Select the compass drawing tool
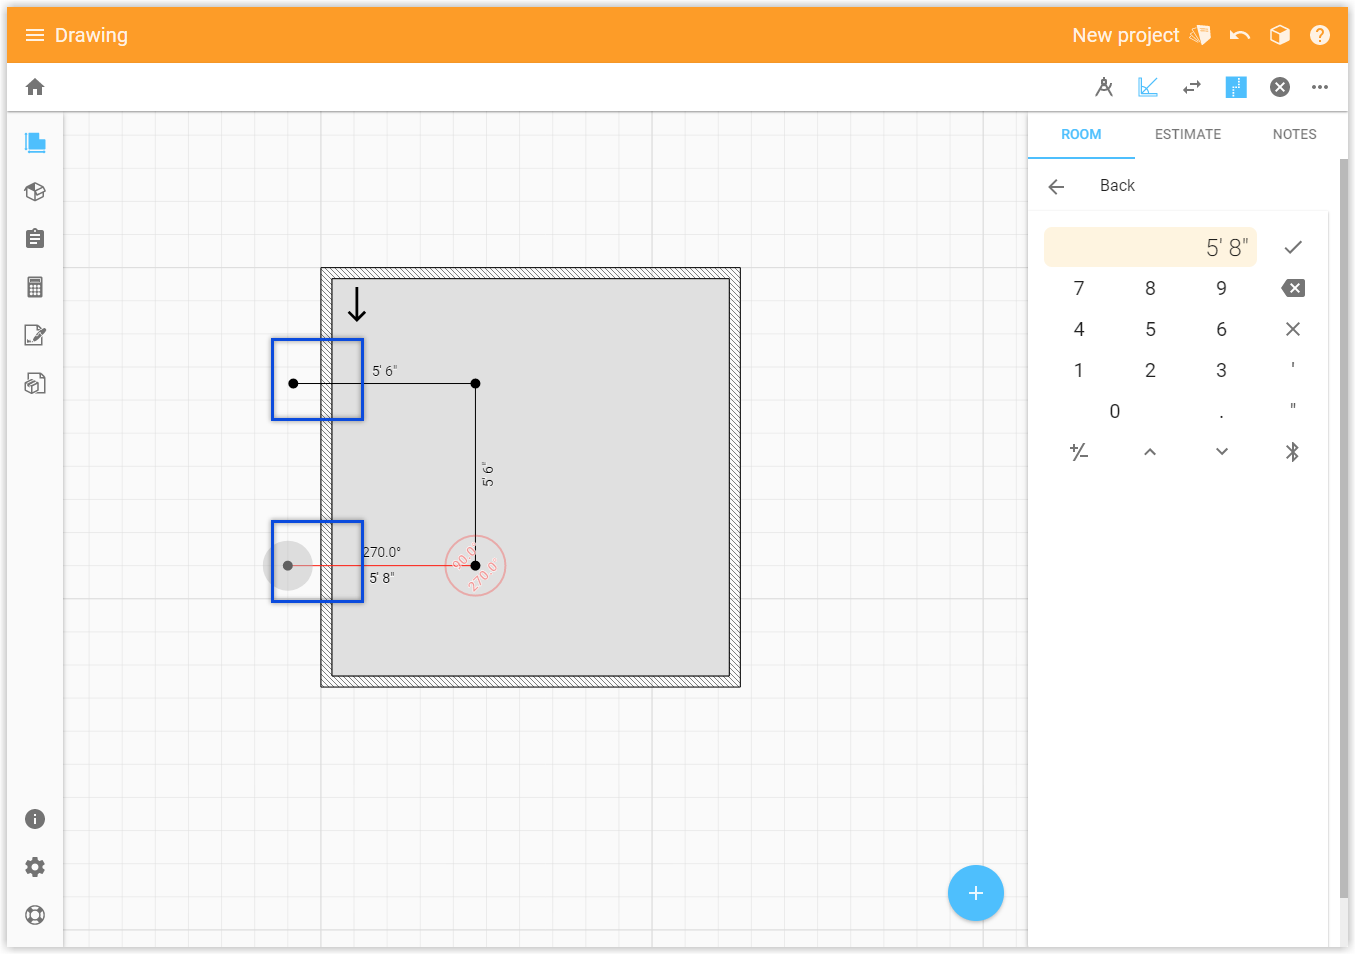Image resolution: width=1356 pixels, height=955 pixels. 1104,87
